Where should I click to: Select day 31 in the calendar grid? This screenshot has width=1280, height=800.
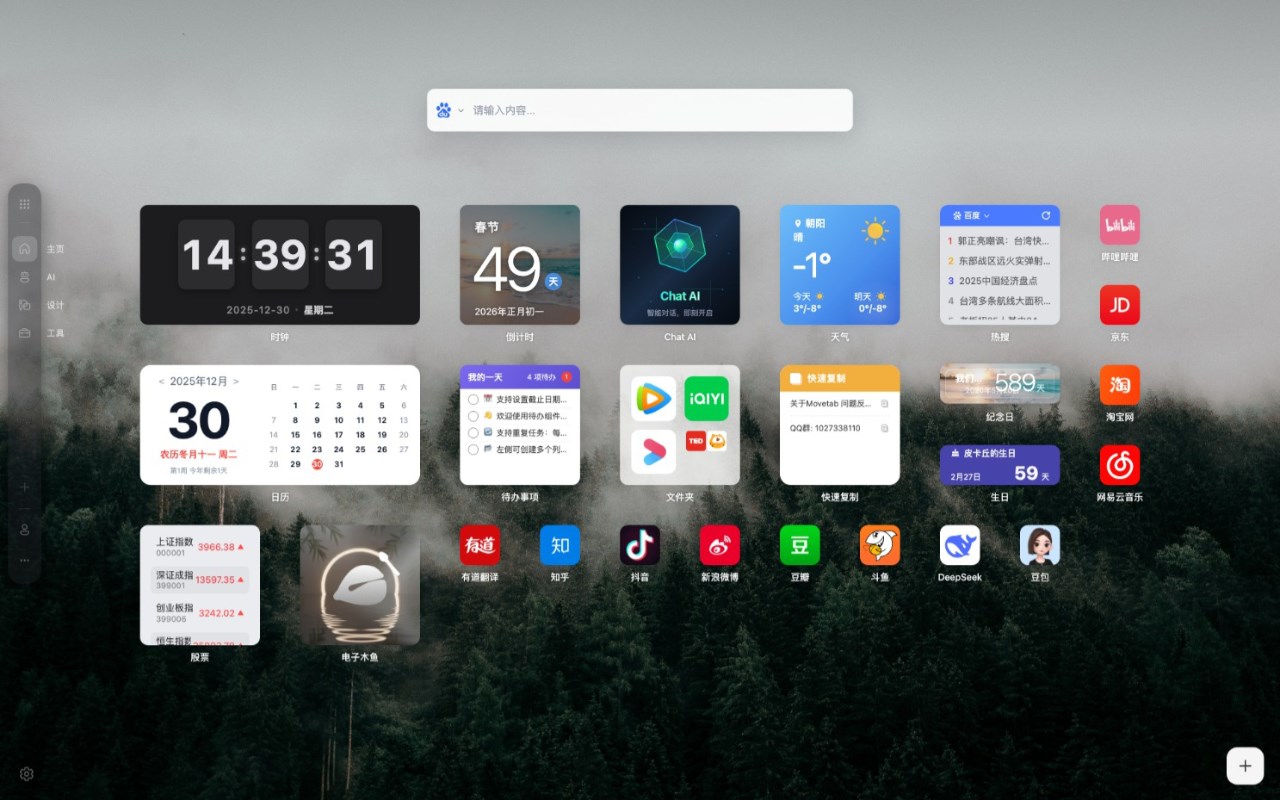(338, 464)
